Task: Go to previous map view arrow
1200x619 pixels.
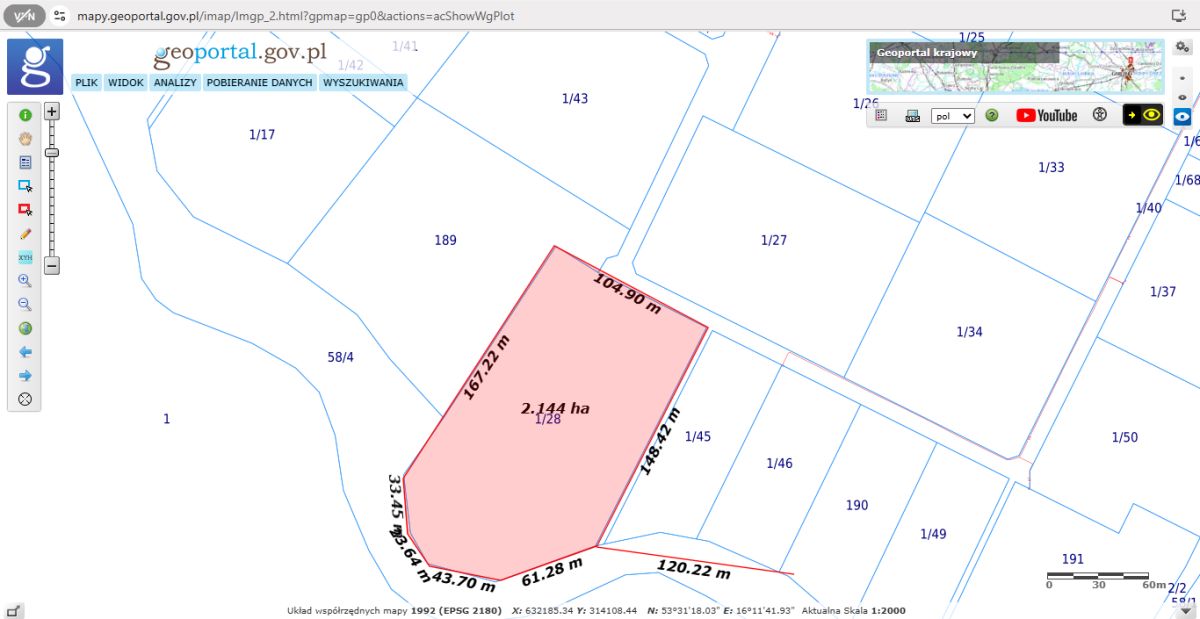Action: click(25, 352)
